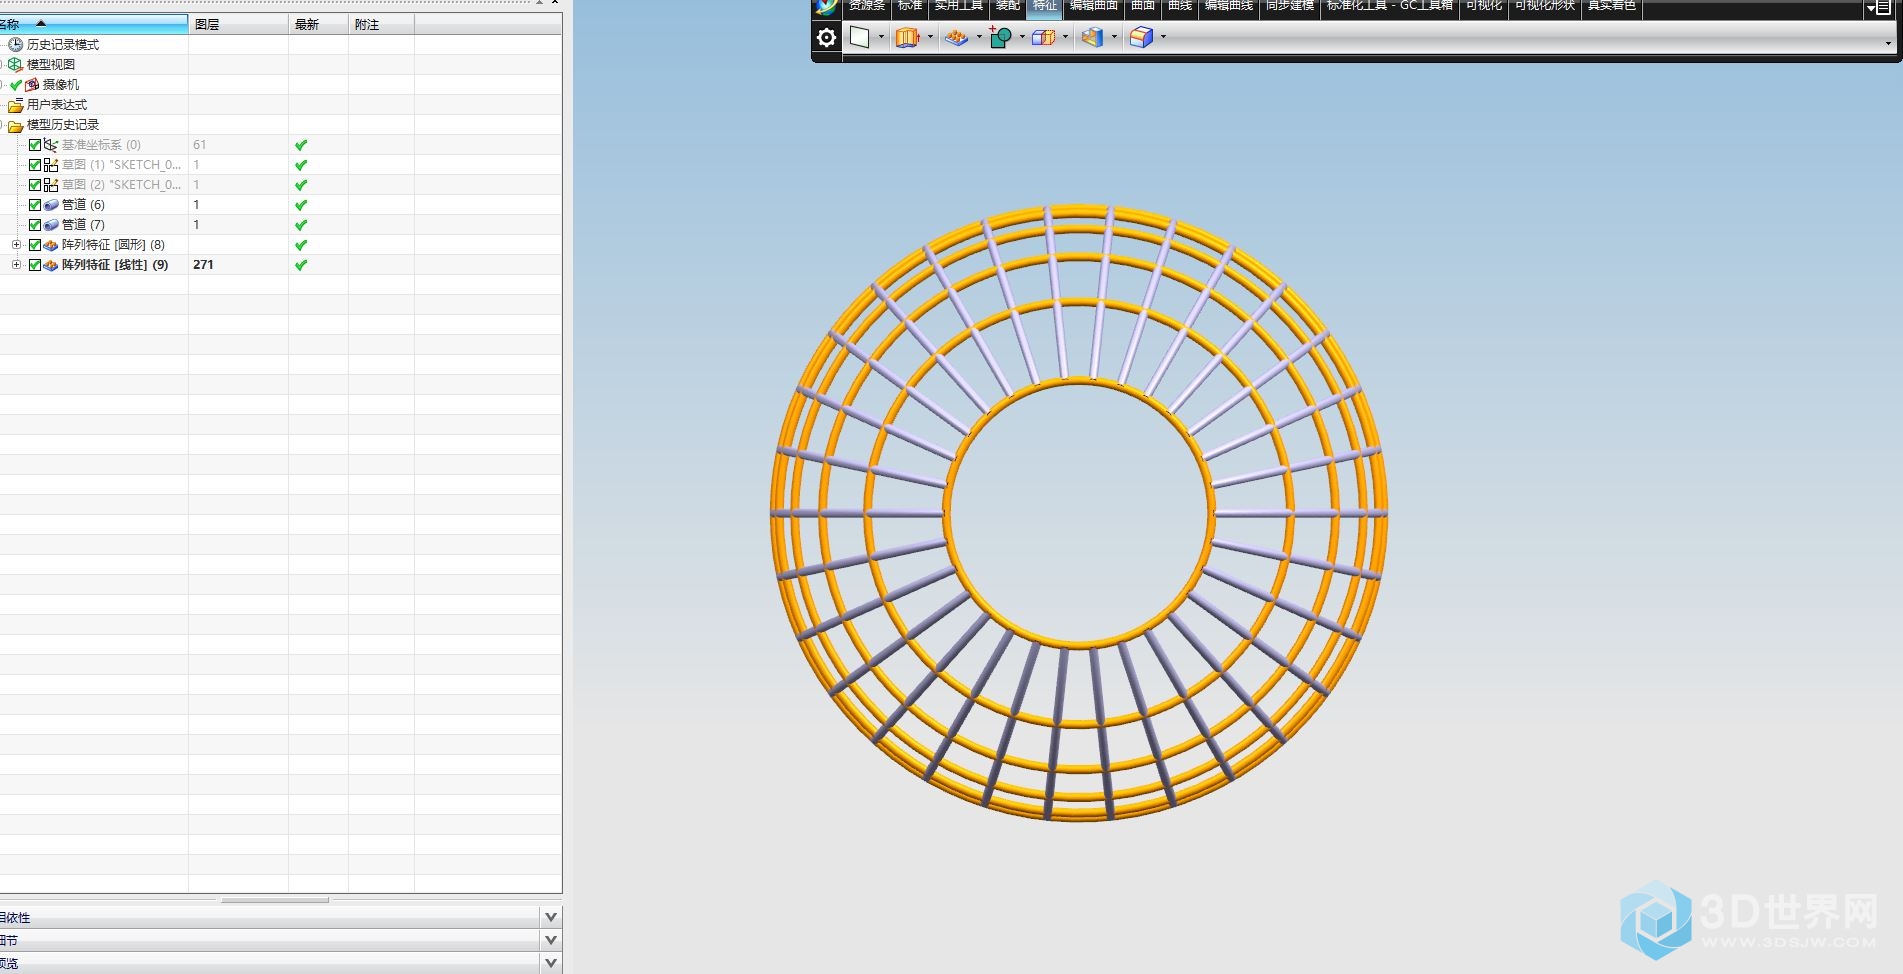
Task: Click the green status check for 管道 (6)
Action: 301,205
